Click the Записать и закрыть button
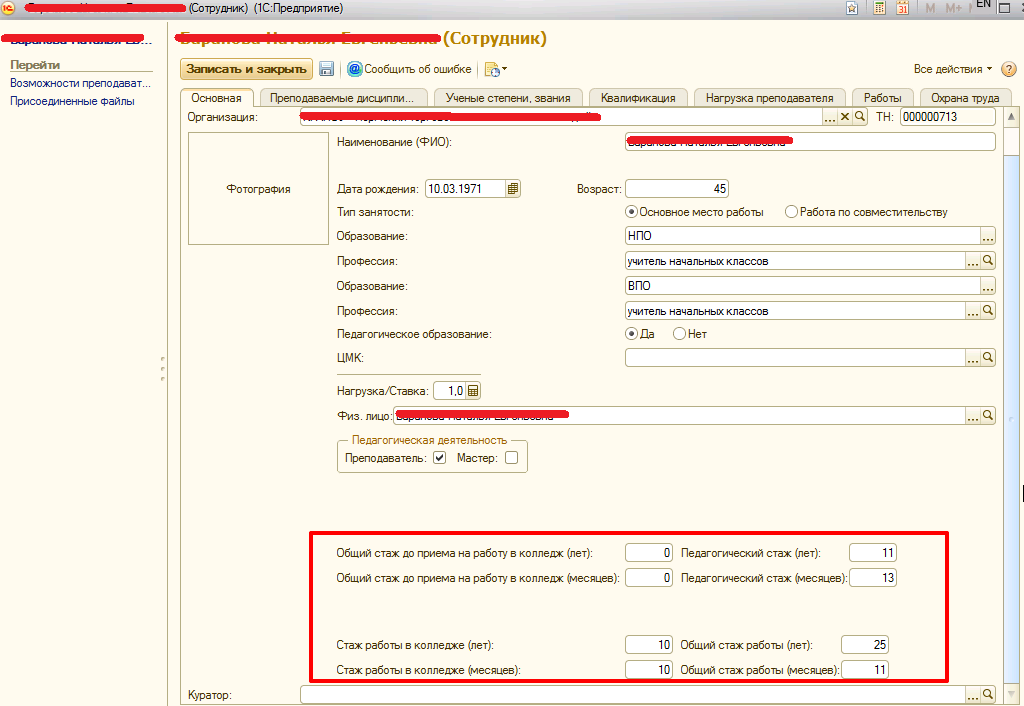The width and height of the screenshot is (1024, 706). pos(245,69)
